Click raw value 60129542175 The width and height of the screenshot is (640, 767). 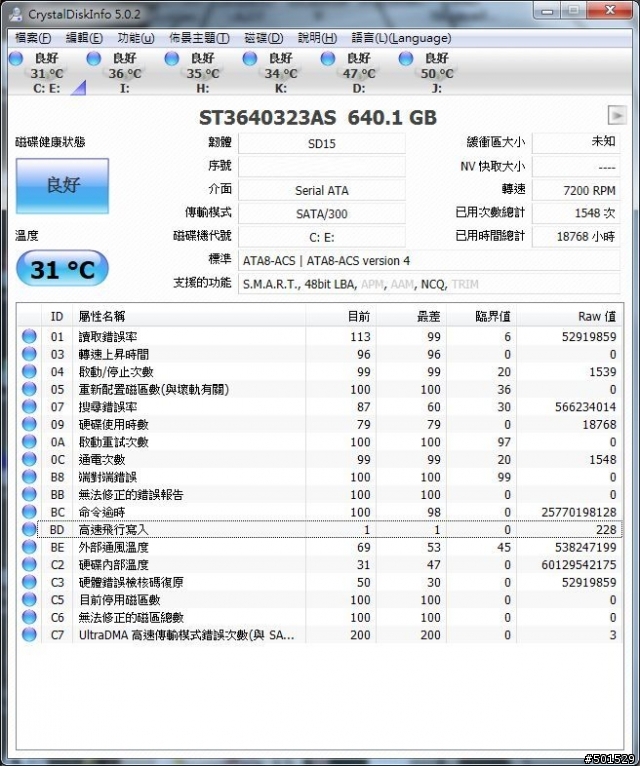click(x=578, y=565)
